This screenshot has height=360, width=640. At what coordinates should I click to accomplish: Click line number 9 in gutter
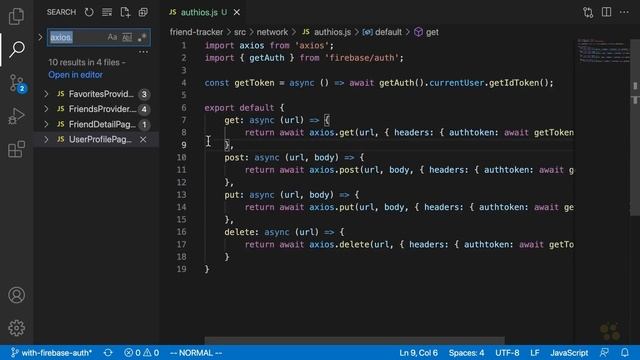184,145
